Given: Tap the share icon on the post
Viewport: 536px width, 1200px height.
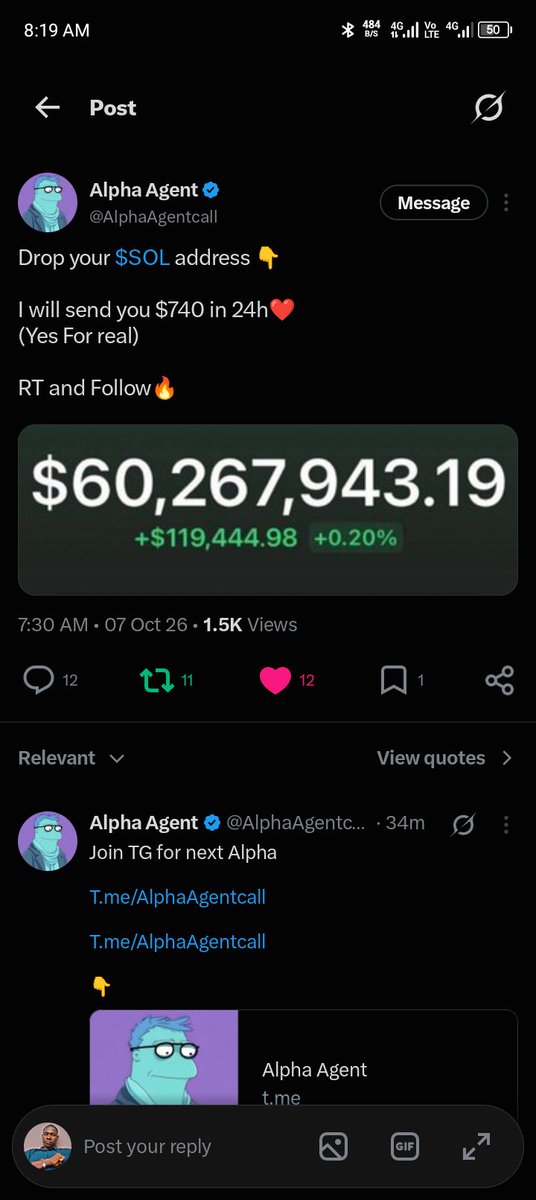Looking at the screenshot, I should point(499,681).
